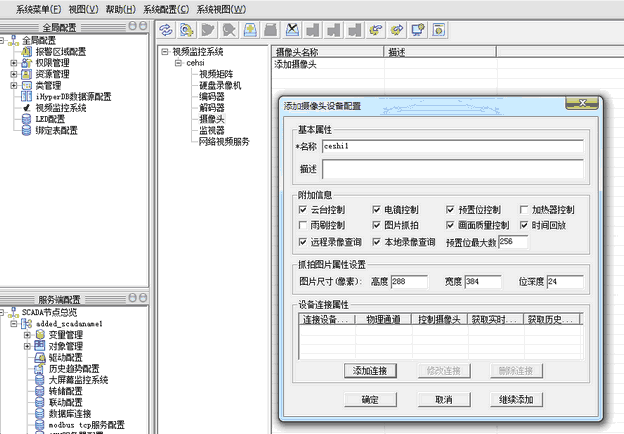
Task: Open the 系统菜单(F) menu
Action: pos(39,9)
